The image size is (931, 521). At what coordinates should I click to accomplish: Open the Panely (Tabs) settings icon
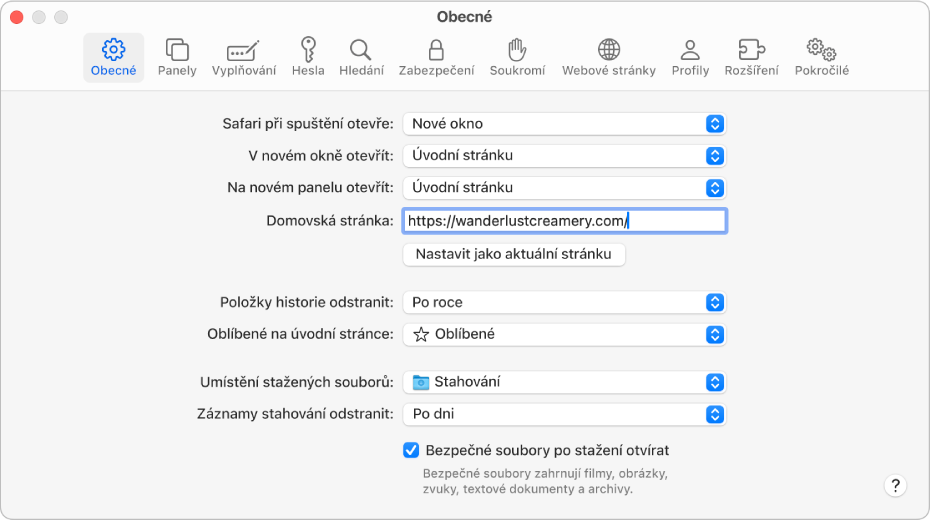(177, 50)
